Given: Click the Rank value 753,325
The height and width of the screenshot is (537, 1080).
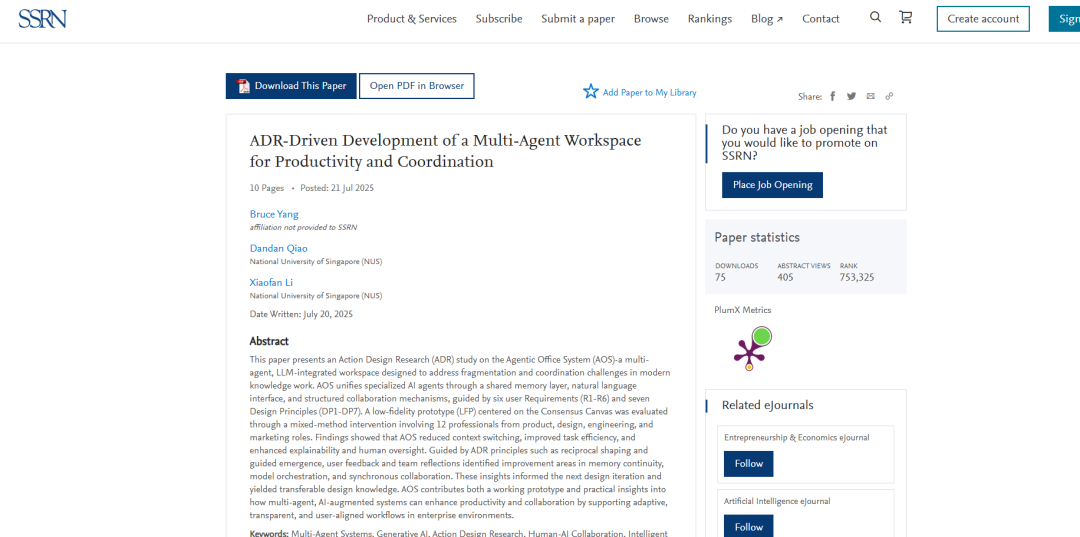Looking at the screenshot, I should click(857, 277).
